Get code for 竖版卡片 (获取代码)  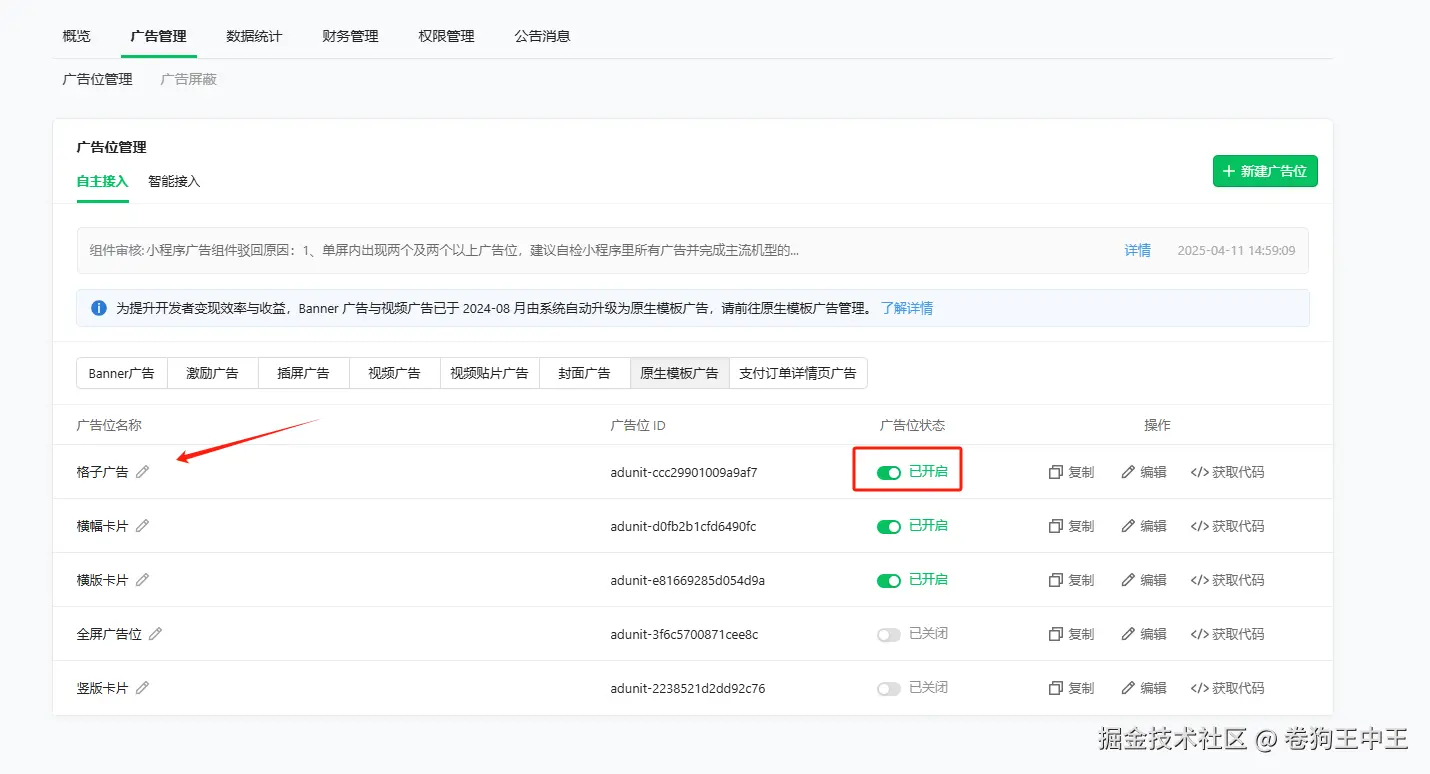click(x=1227, y=688)
